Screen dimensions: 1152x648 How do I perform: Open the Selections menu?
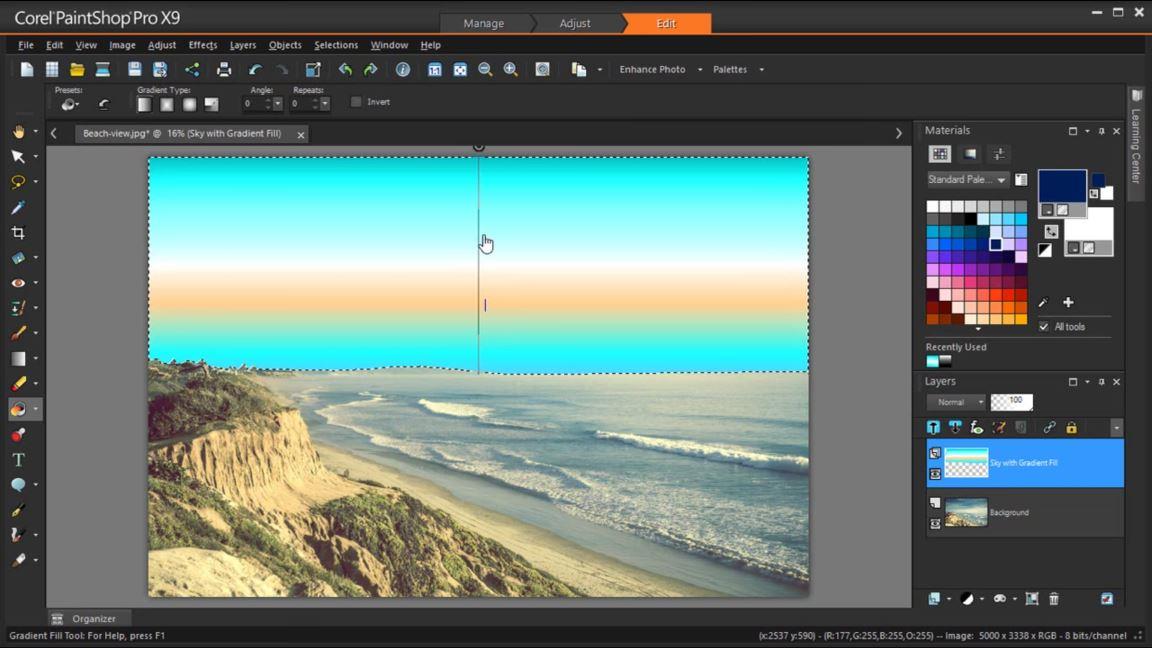[336, 45]
